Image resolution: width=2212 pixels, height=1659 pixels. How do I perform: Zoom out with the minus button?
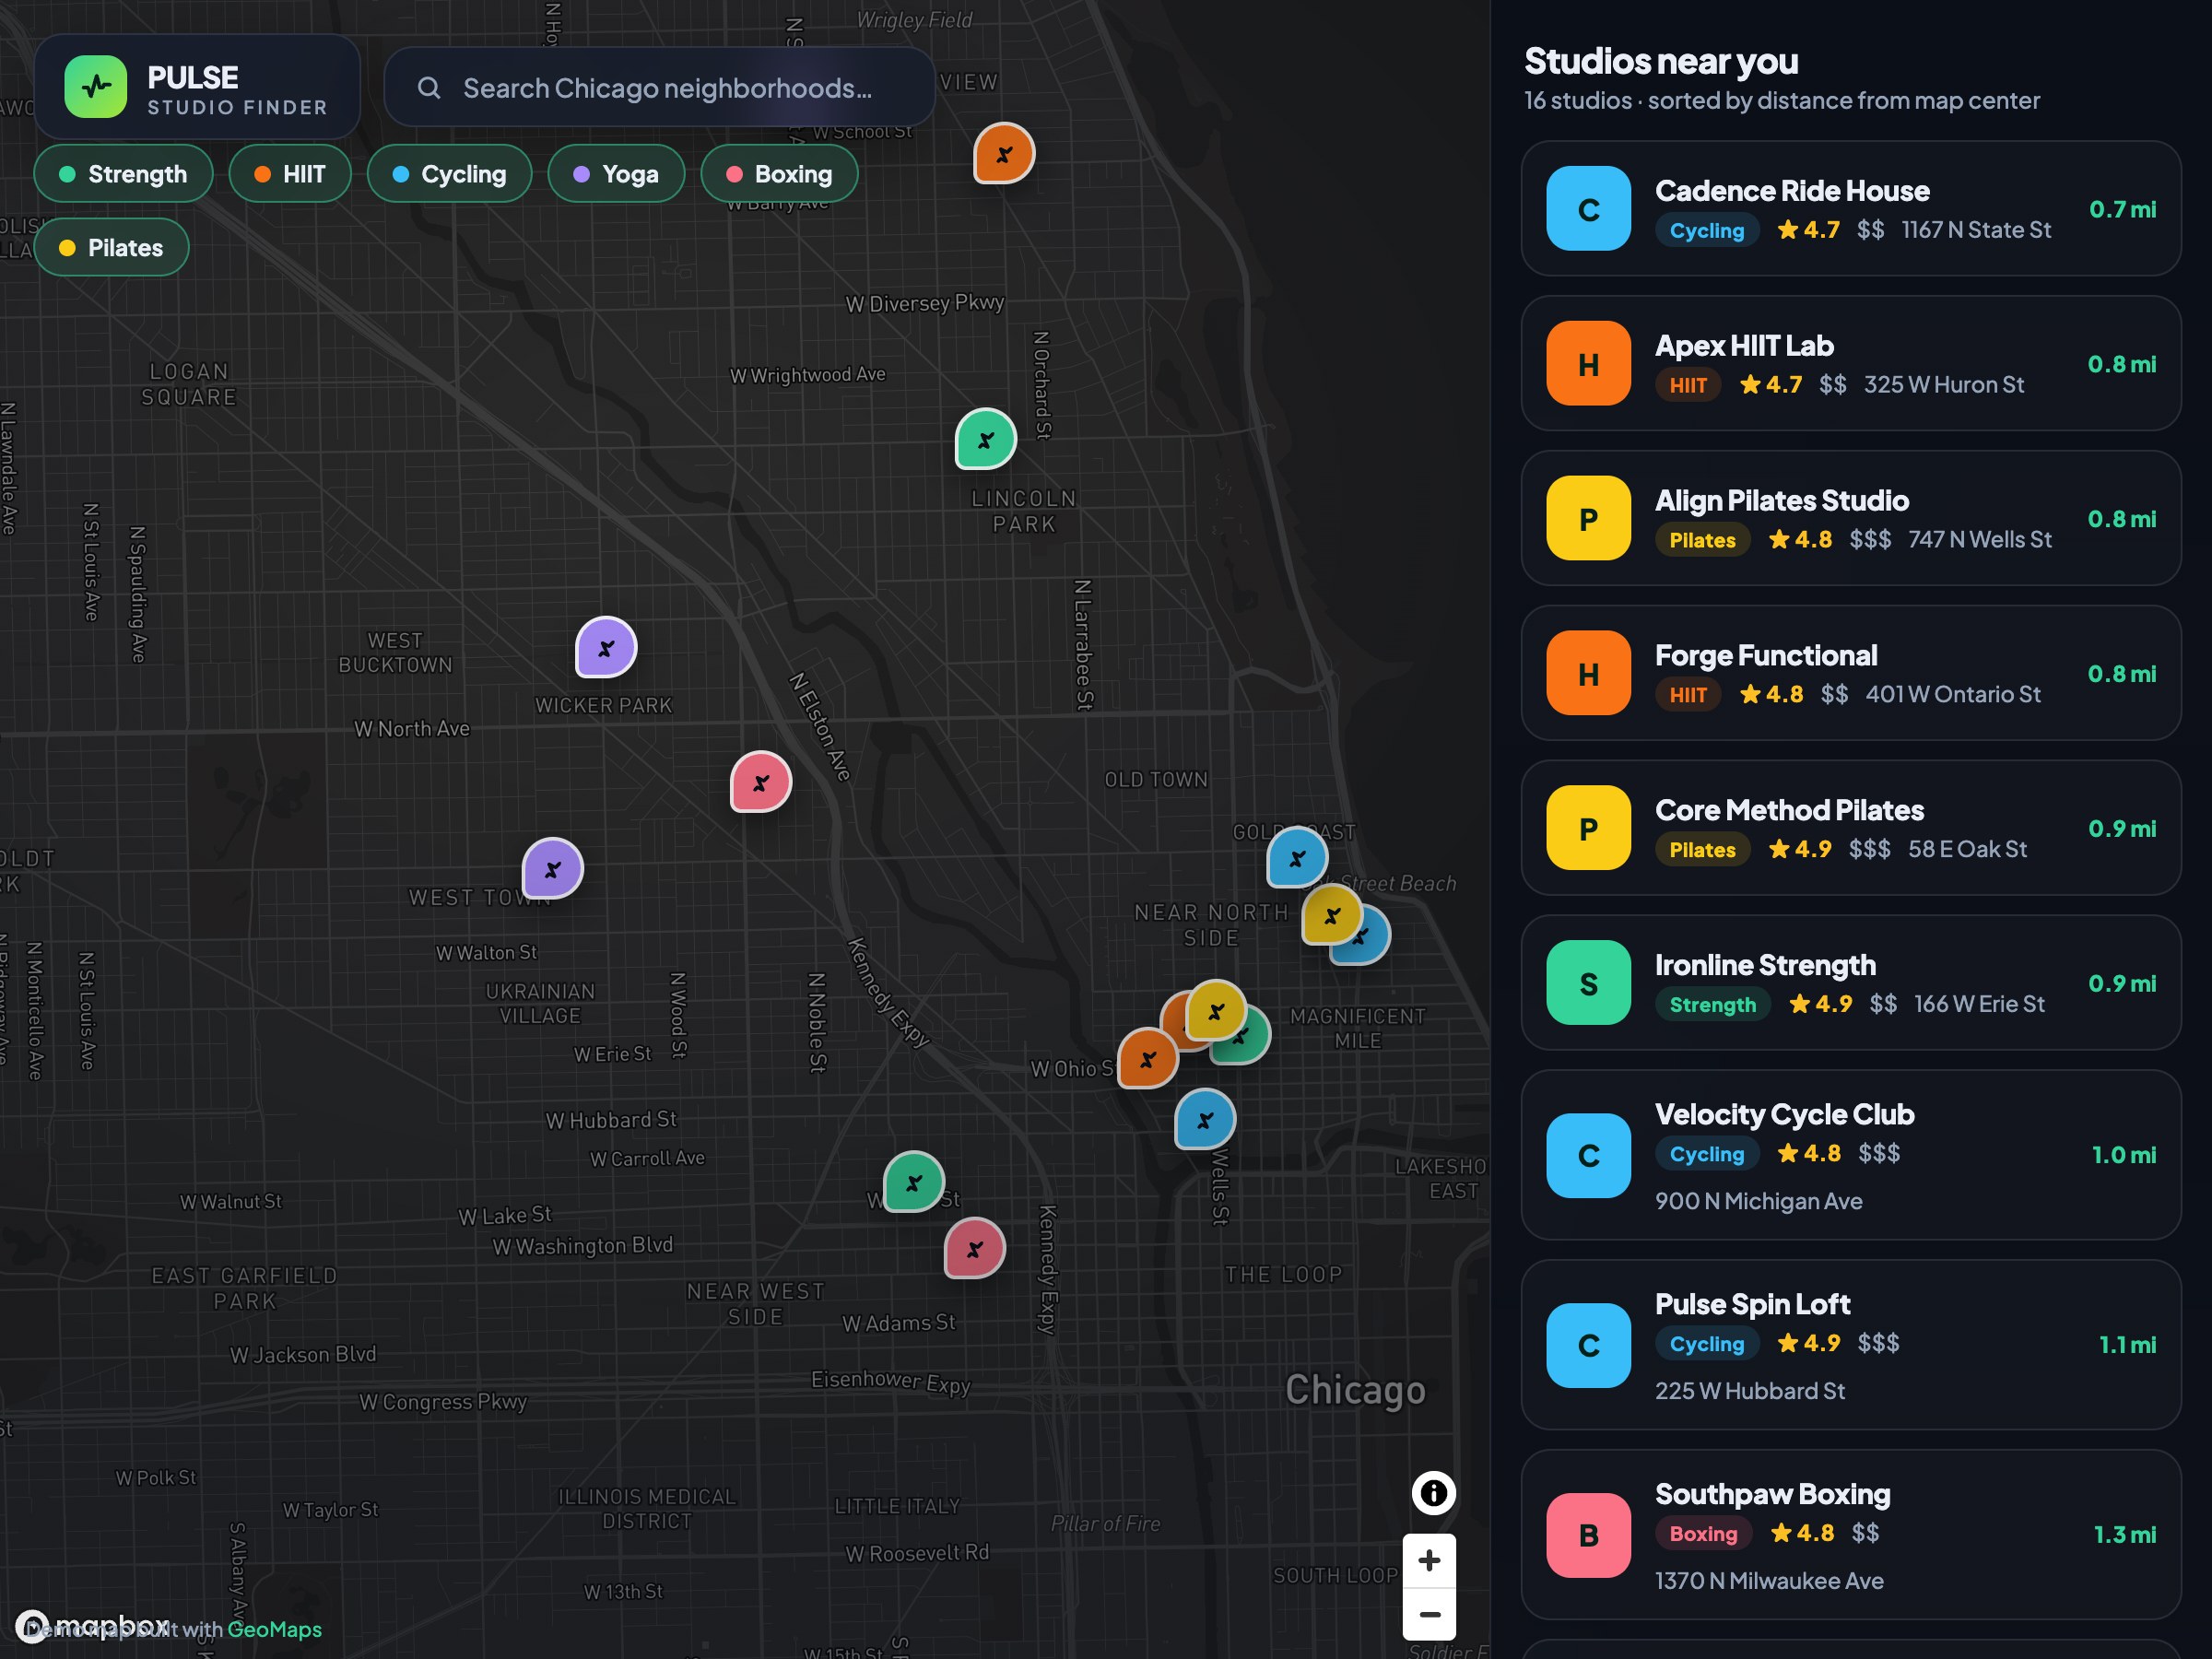(1429, 1614)
